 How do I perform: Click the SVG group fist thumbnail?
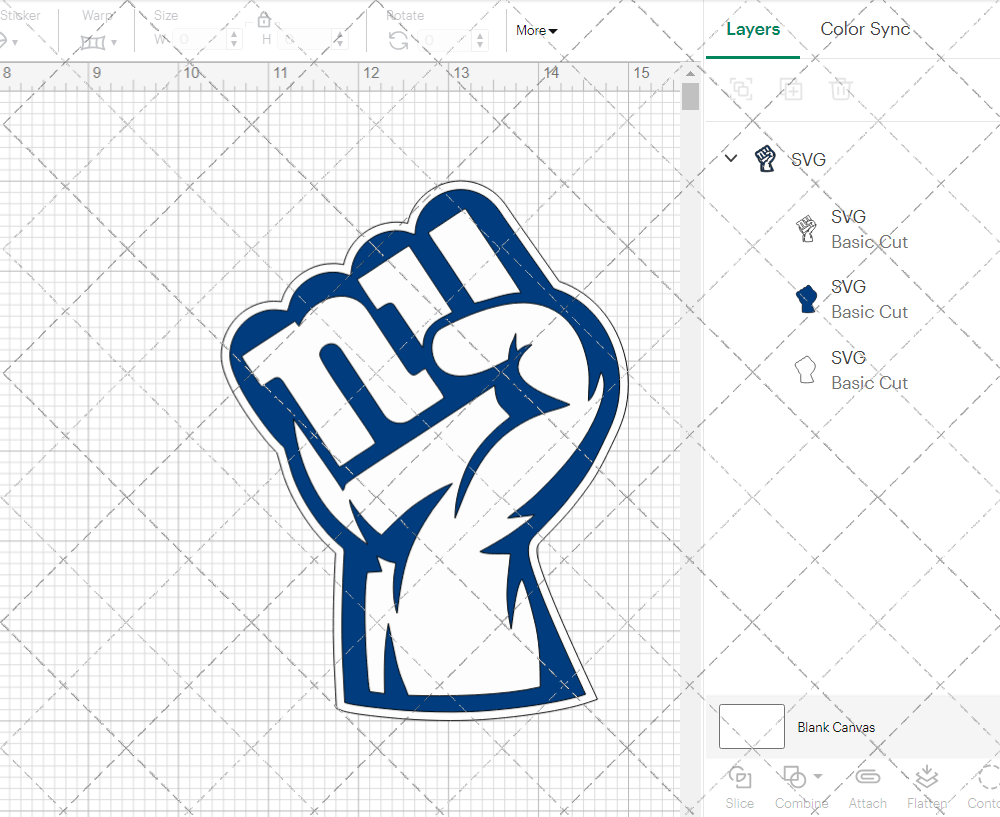[765, 158]
